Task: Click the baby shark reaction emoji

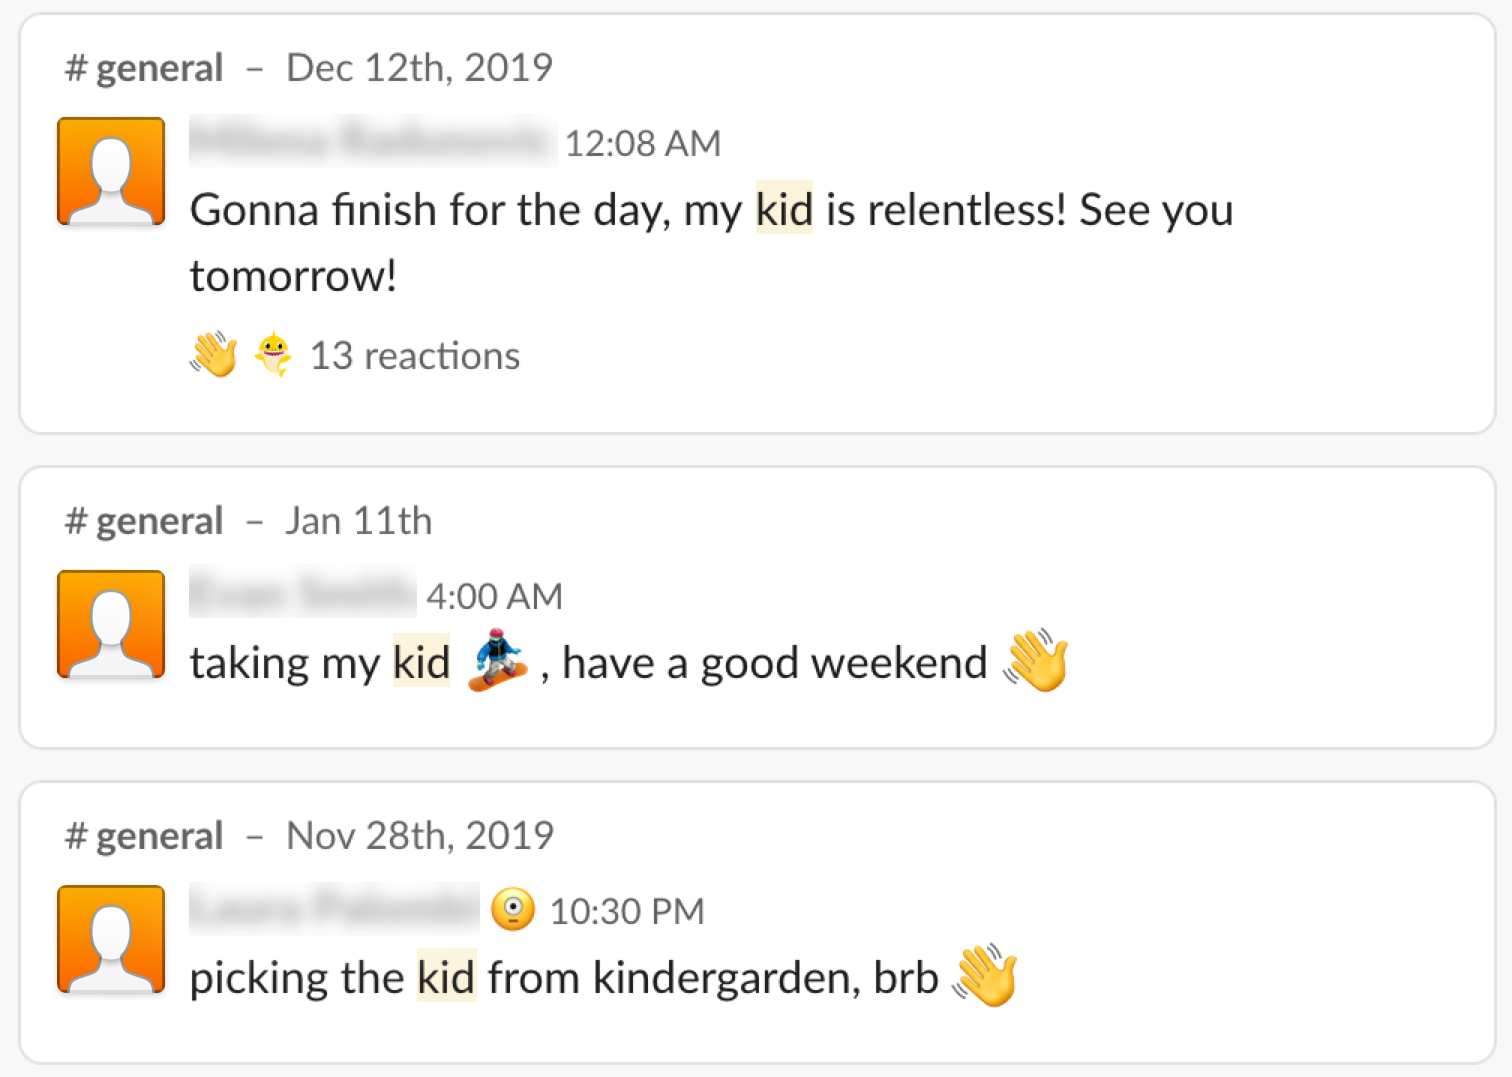Action: coord(272,355)
